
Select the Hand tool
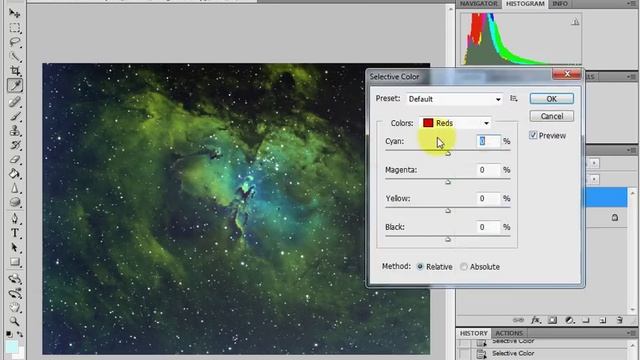click(x=15, y=307)
